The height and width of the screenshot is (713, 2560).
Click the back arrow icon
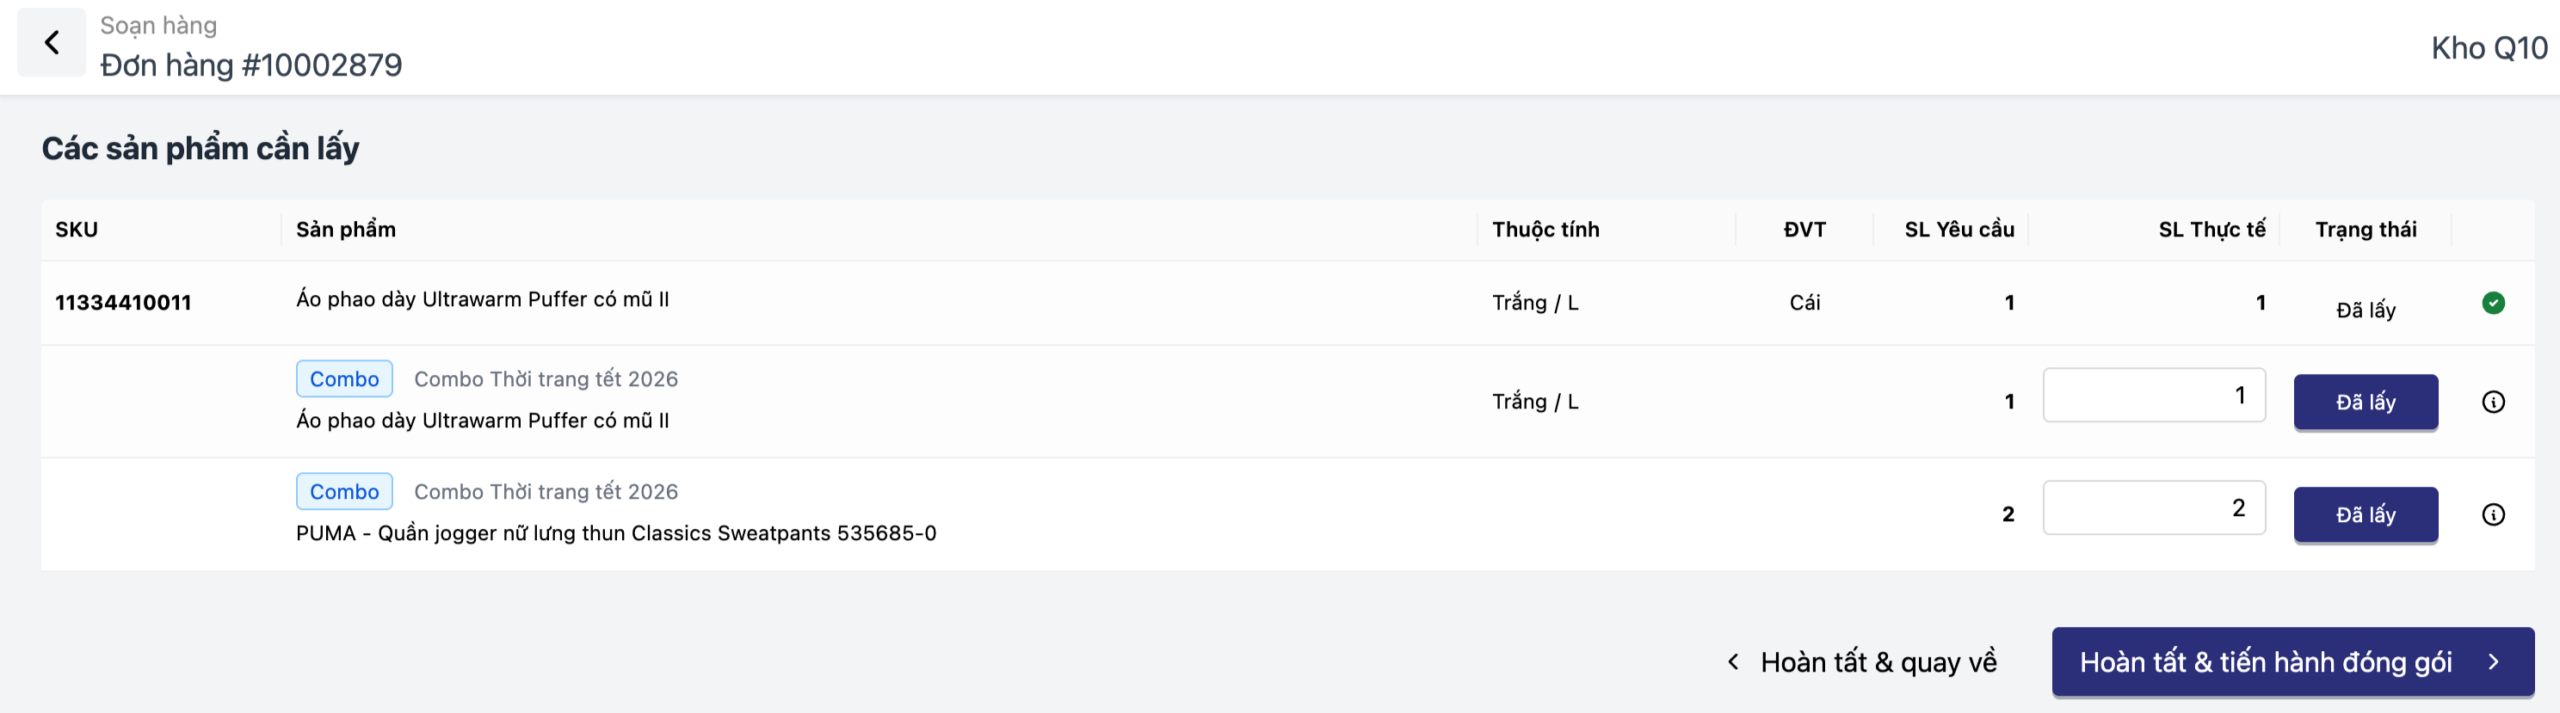[52, 43]
